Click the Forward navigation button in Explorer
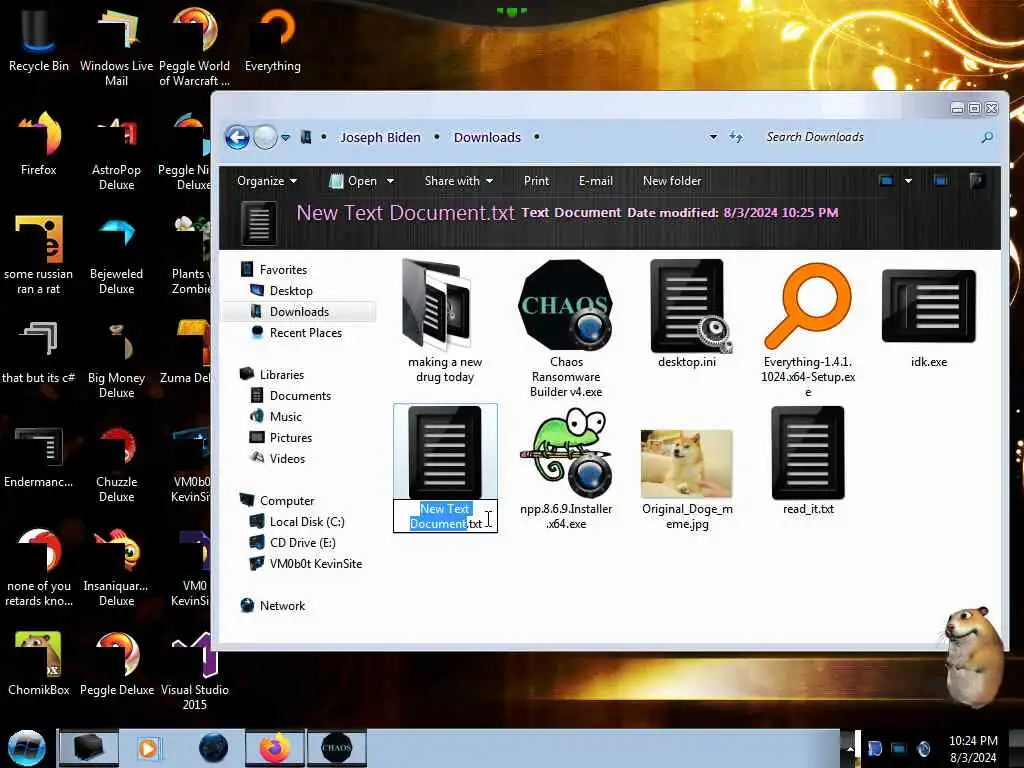 pyautogui.click(x=265, y=137)
